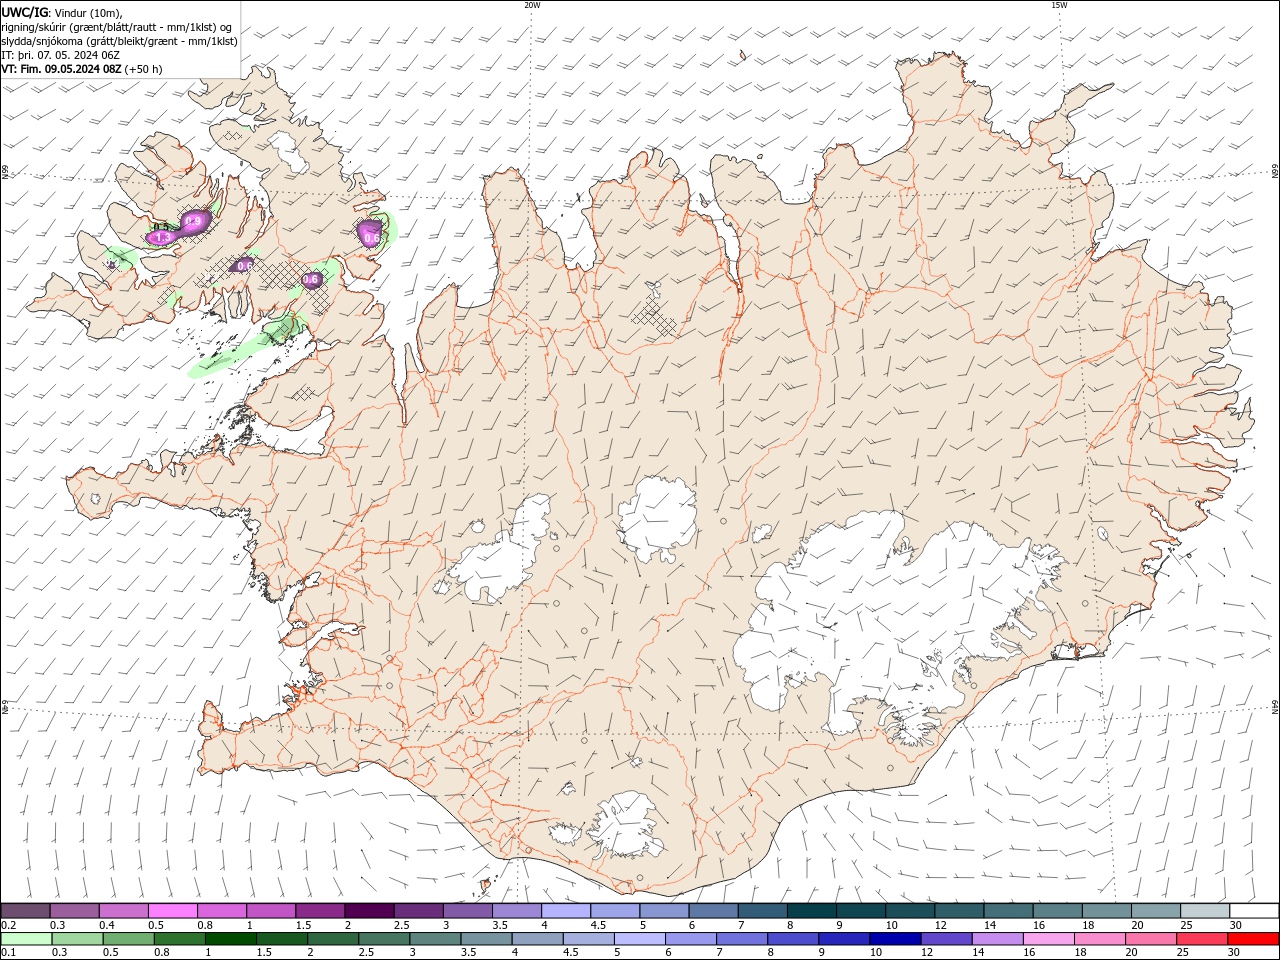1280x960 pixels.
Task: Pick the red swatch labeled 25 in lower legend
Action: tap(1202, 939)
